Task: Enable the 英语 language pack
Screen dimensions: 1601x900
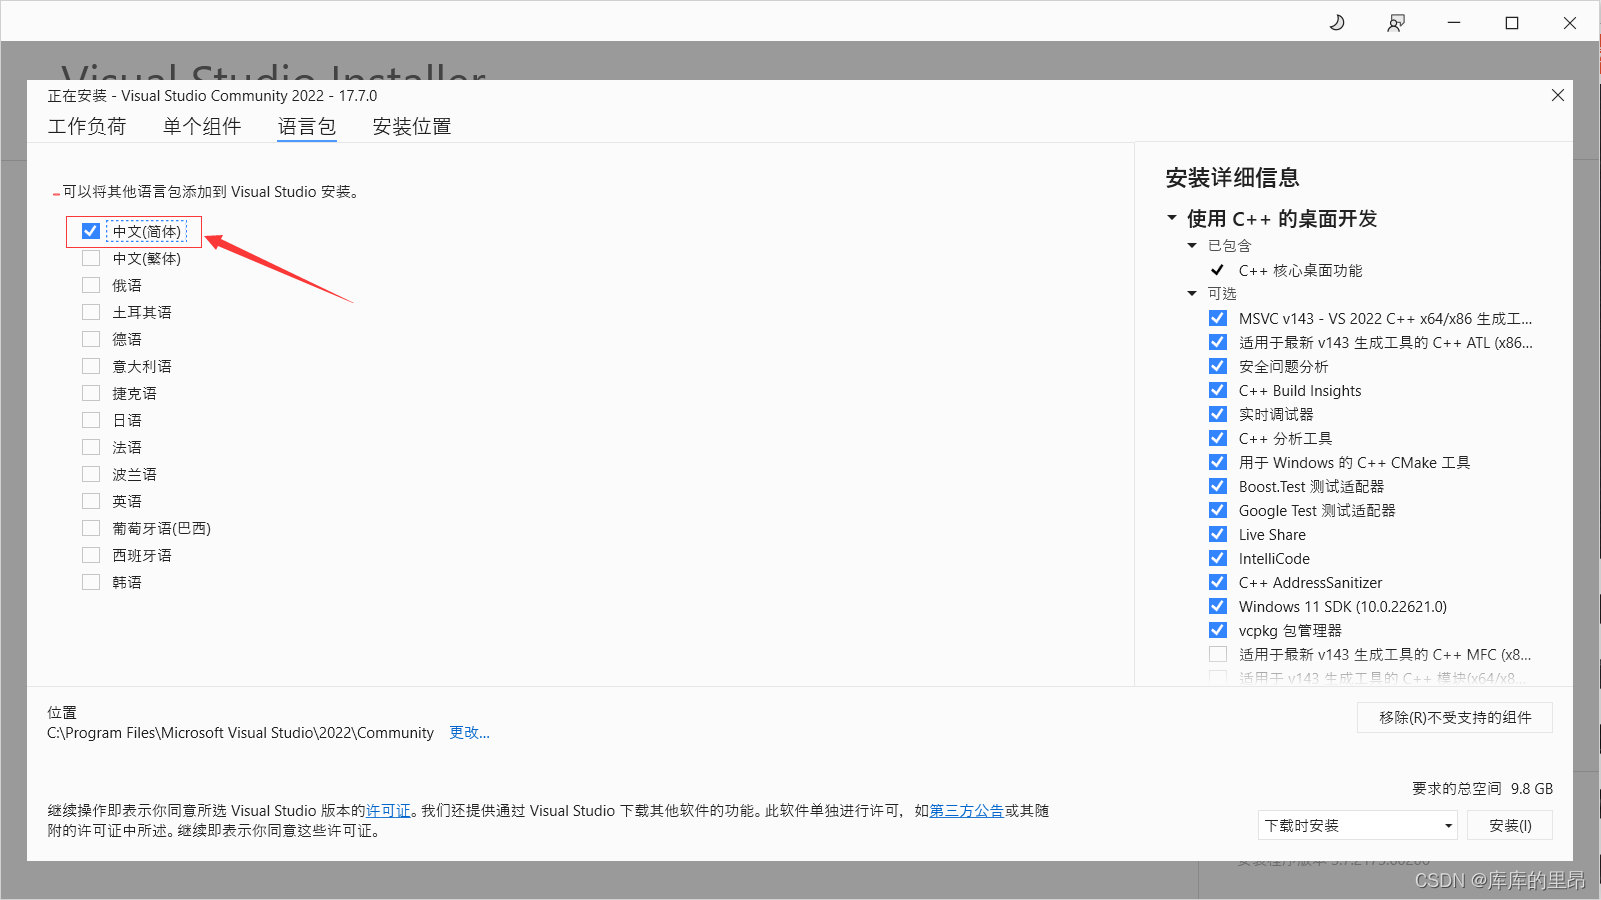Action: pyautogui.click(x=91, y=501)
